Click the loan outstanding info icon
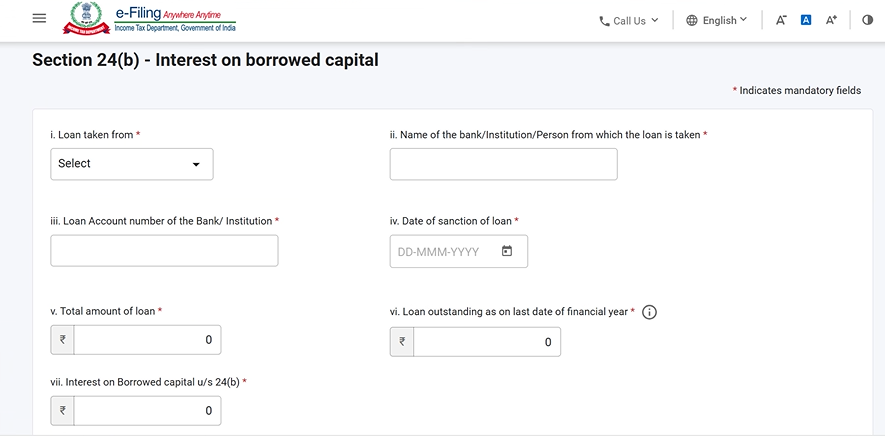Image resolution: width=885 pixels, height=436 pixels. (x=649, y=312)
